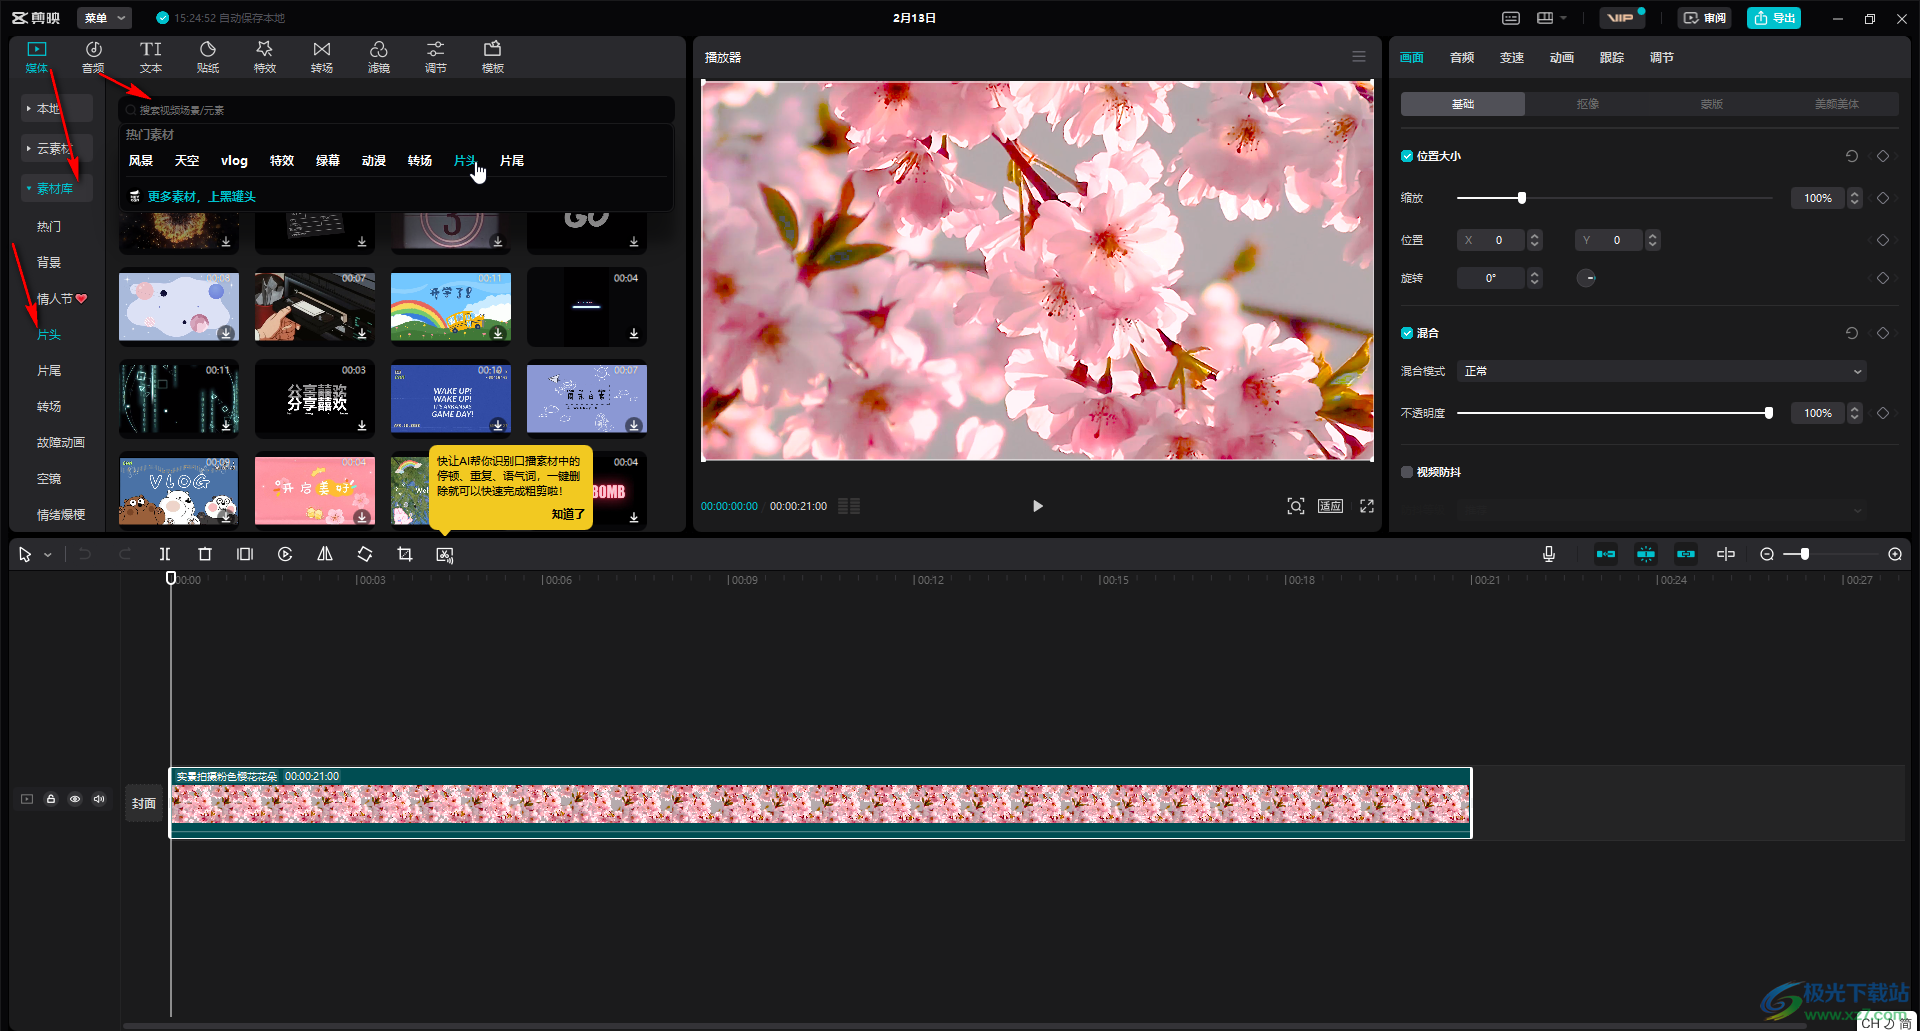This screenshot has height=1031, width=1920.
Task: Open the 模板 templates tab
Action: tap(493, 57)
